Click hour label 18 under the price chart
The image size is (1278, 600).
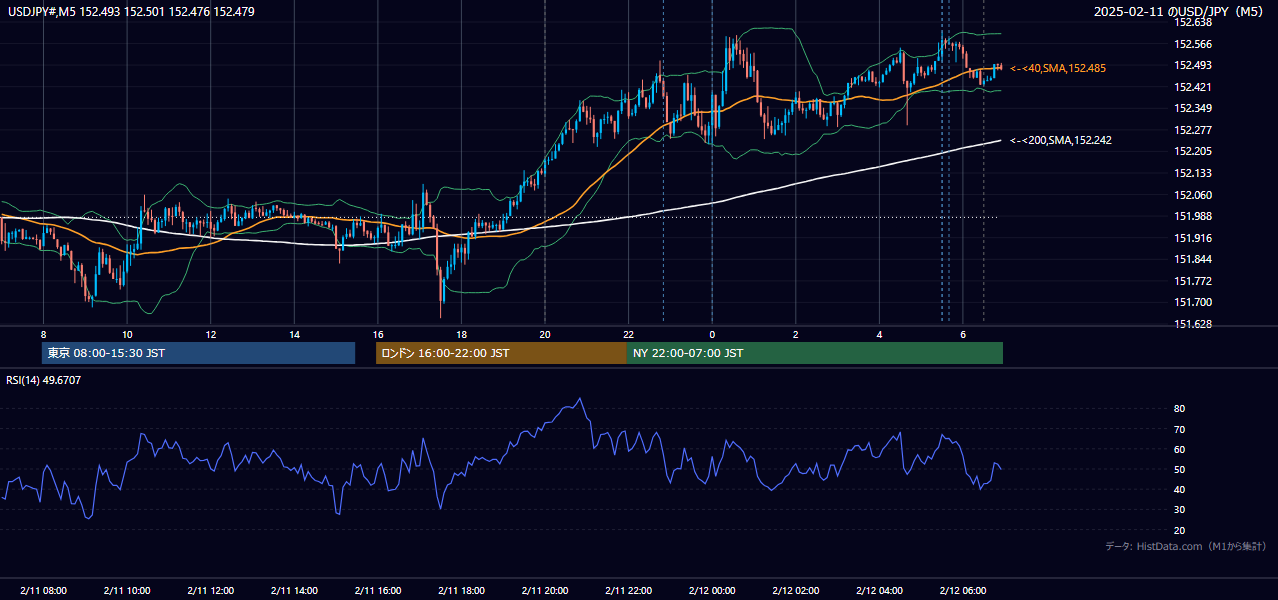point(461,334)
